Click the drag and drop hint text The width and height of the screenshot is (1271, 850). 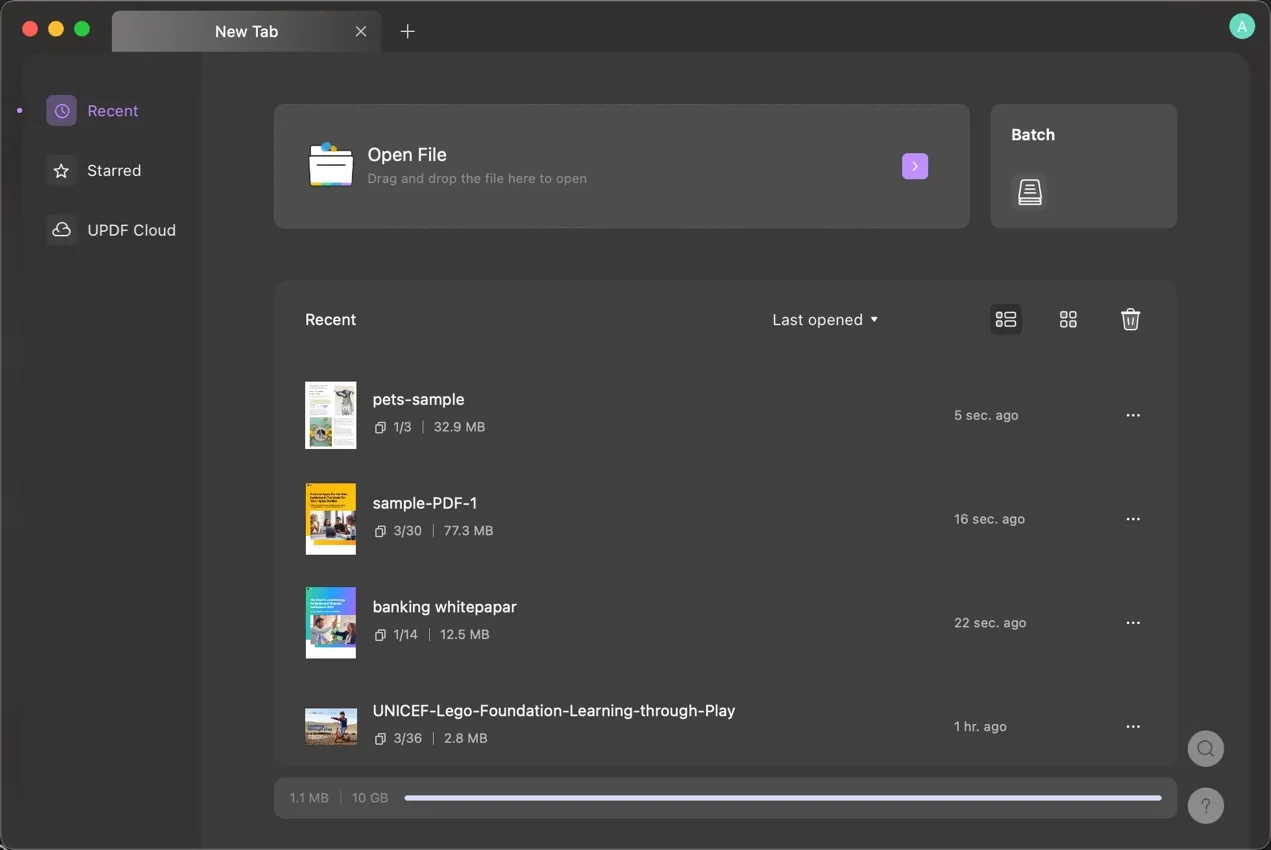pos(477,179)
